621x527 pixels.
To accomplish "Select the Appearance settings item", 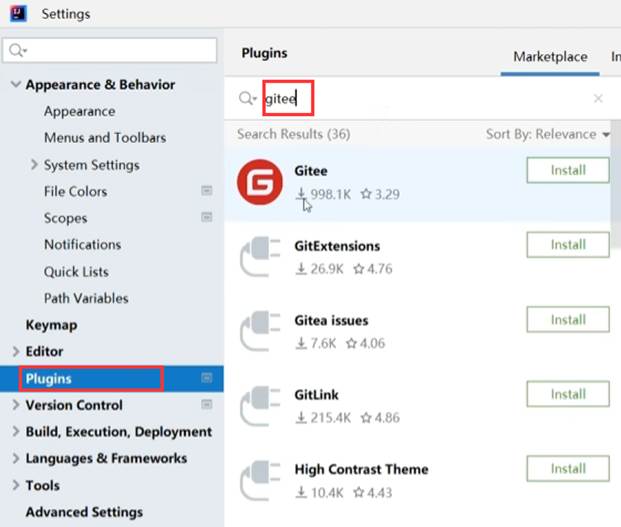I will click(80, 111).
